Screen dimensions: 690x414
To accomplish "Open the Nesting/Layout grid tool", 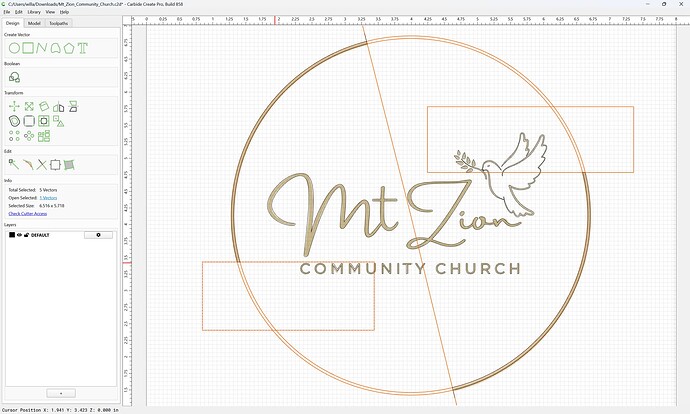I will click(x=44, y=136).
